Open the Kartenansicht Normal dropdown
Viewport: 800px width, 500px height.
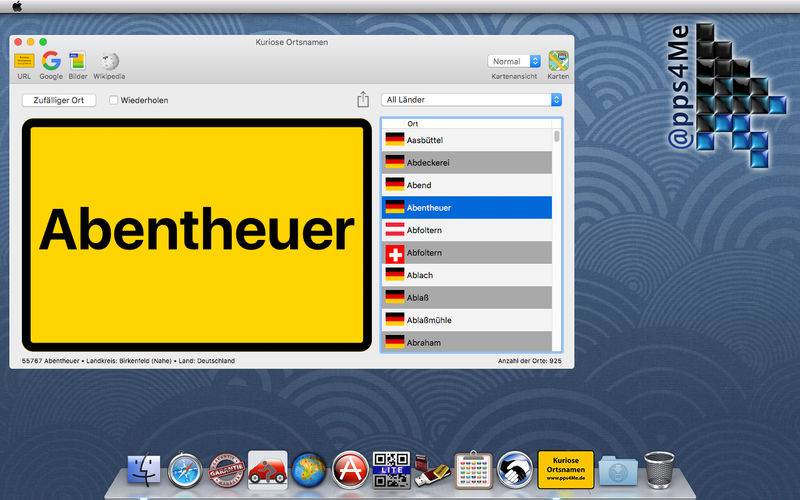click(514, 61)
